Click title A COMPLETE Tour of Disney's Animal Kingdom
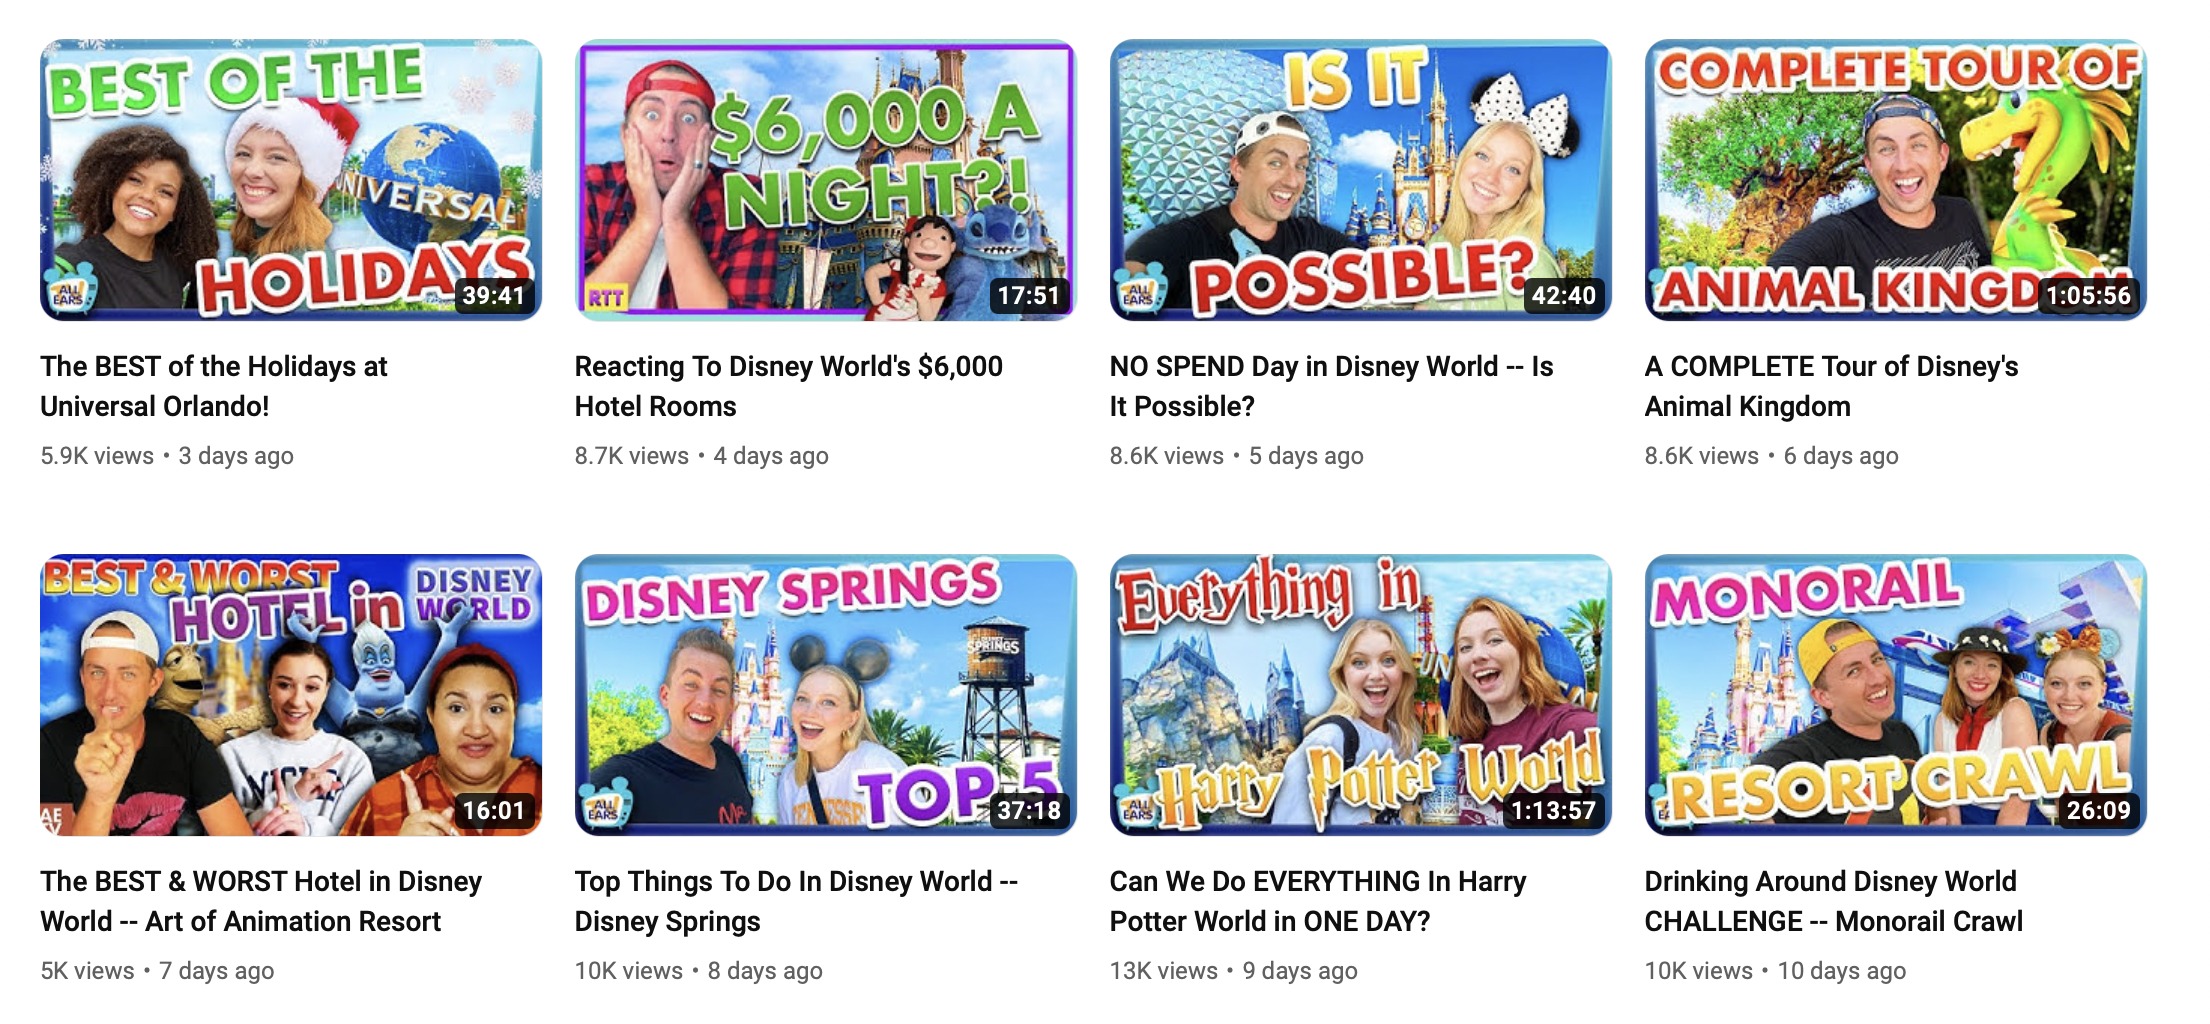Viewport: 2210px width, 1024px height. coord(1832,386)
